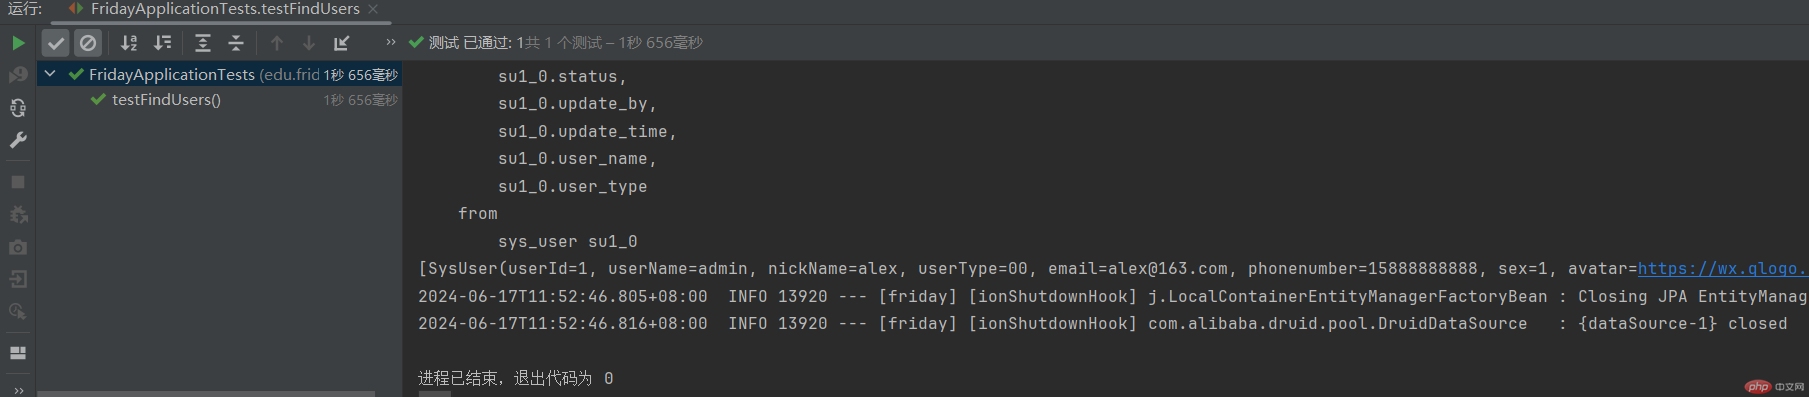The width and height of the screenshot is (1809, 397).
Task: Close the testFindUsers run tab
Action: [x=373, y=9]
